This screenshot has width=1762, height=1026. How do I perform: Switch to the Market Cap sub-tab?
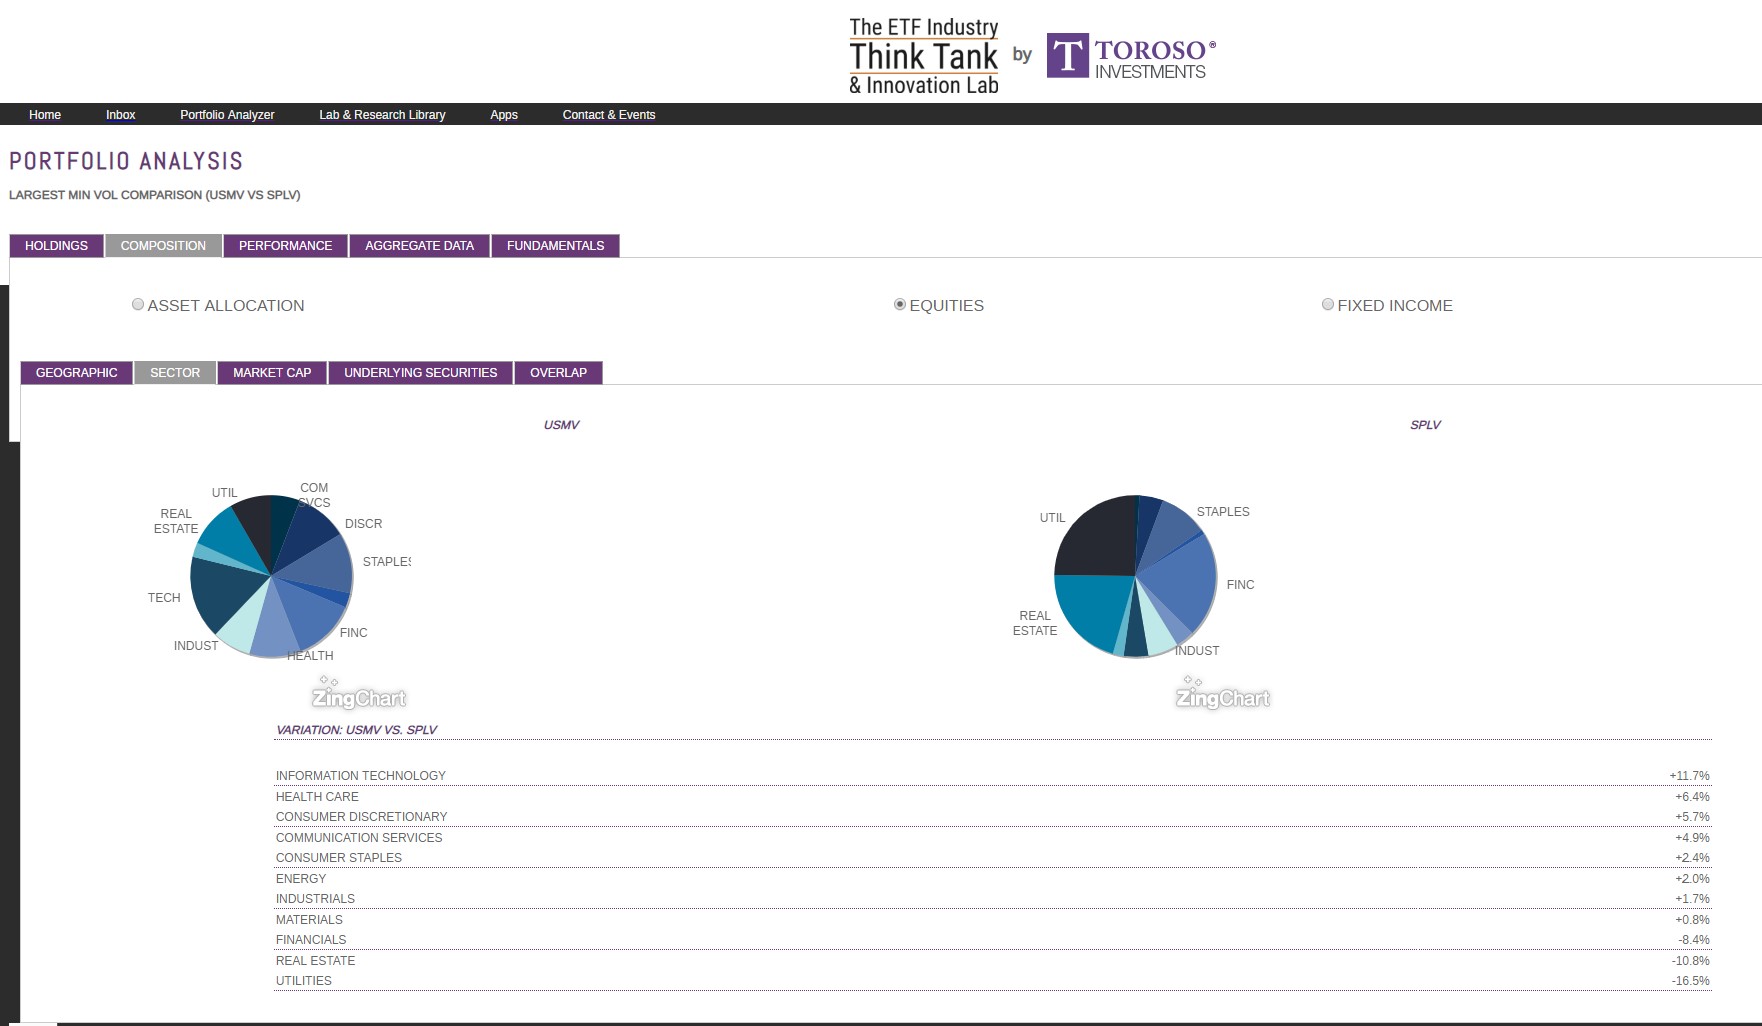(x=272, y=373)
